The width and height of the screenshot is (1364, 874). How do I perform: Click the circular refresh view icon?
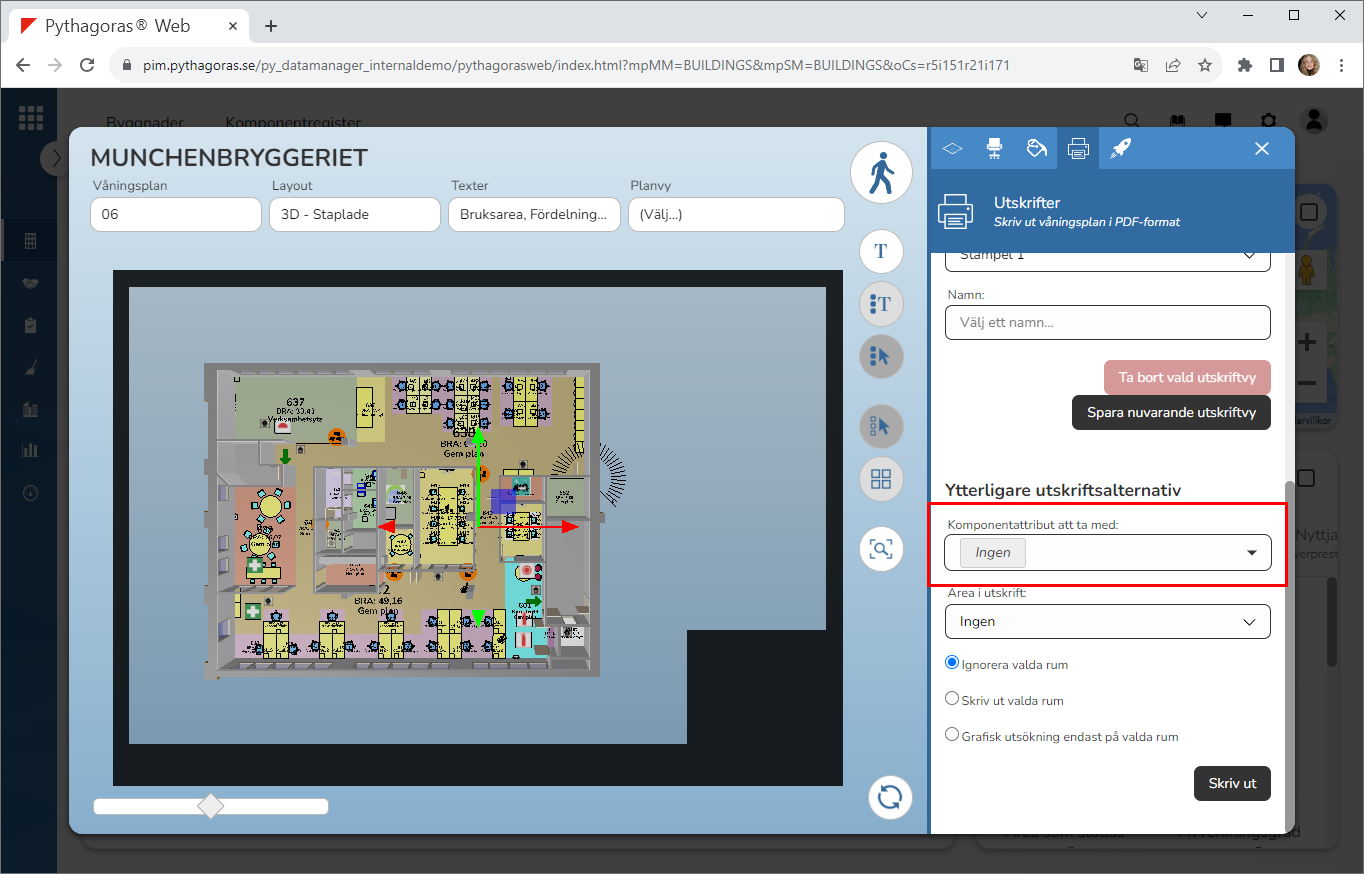[x=890, y=797]
